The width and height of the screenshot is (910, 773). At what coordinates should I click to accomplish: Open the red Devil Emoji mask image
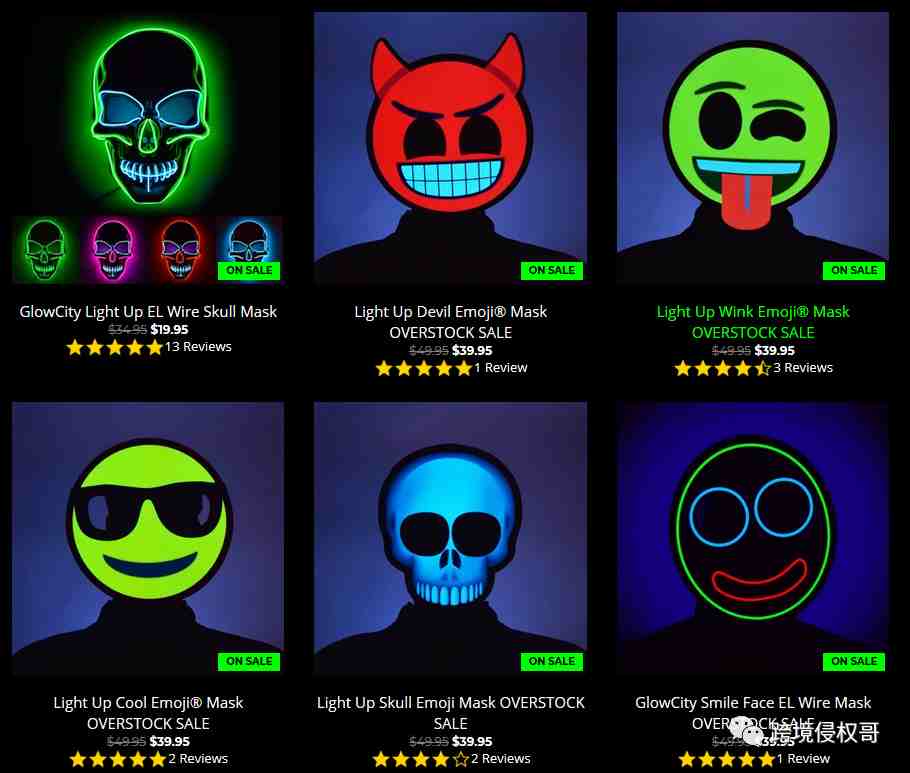(x=450, y=147)
